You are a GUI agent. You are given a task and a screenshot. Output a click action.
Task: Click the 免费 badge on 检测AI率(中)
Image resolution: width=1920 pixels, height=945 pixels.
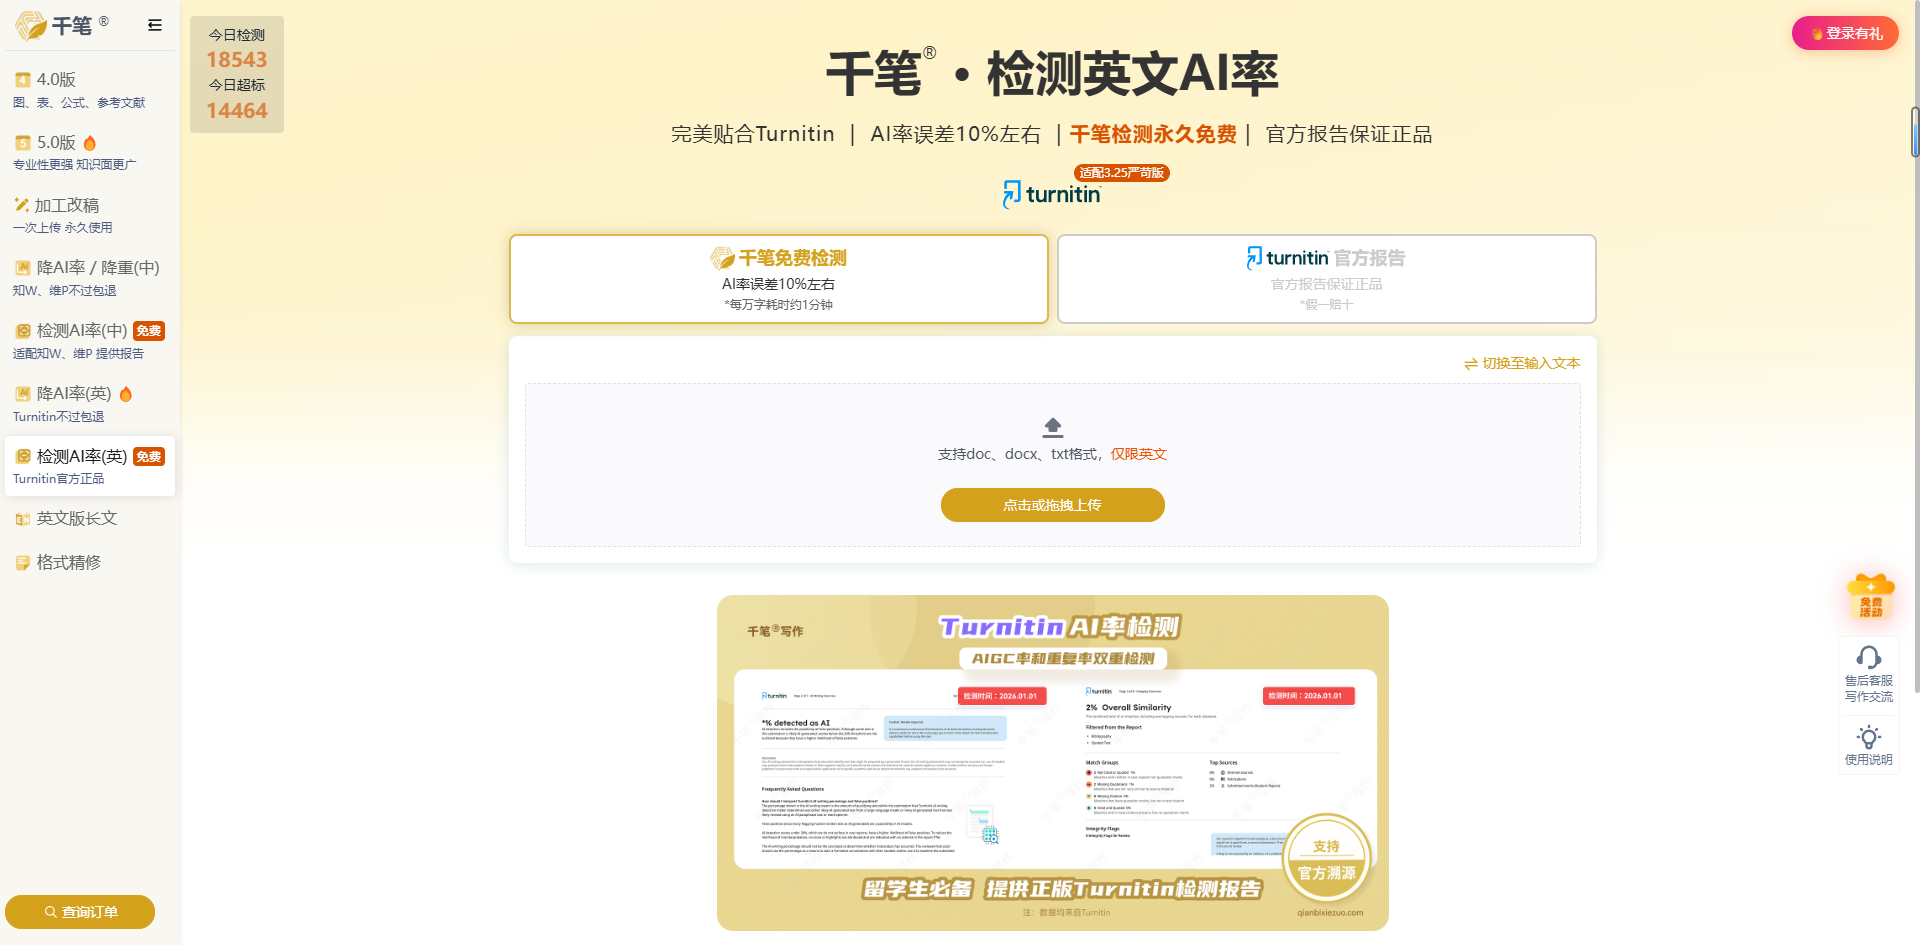(x=149, y=331)
